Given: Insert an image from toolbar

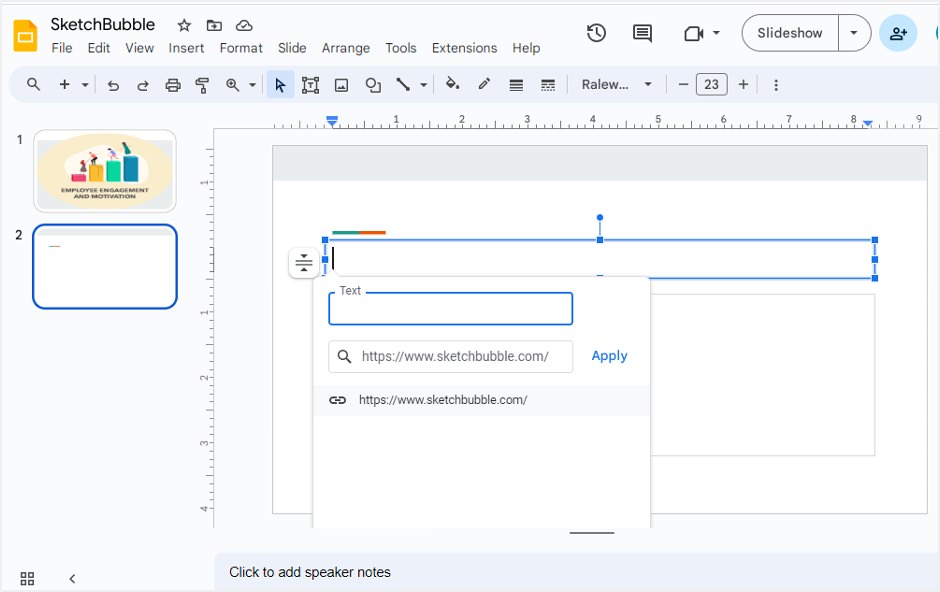Looking at the screenshot, I should (341, 85).
